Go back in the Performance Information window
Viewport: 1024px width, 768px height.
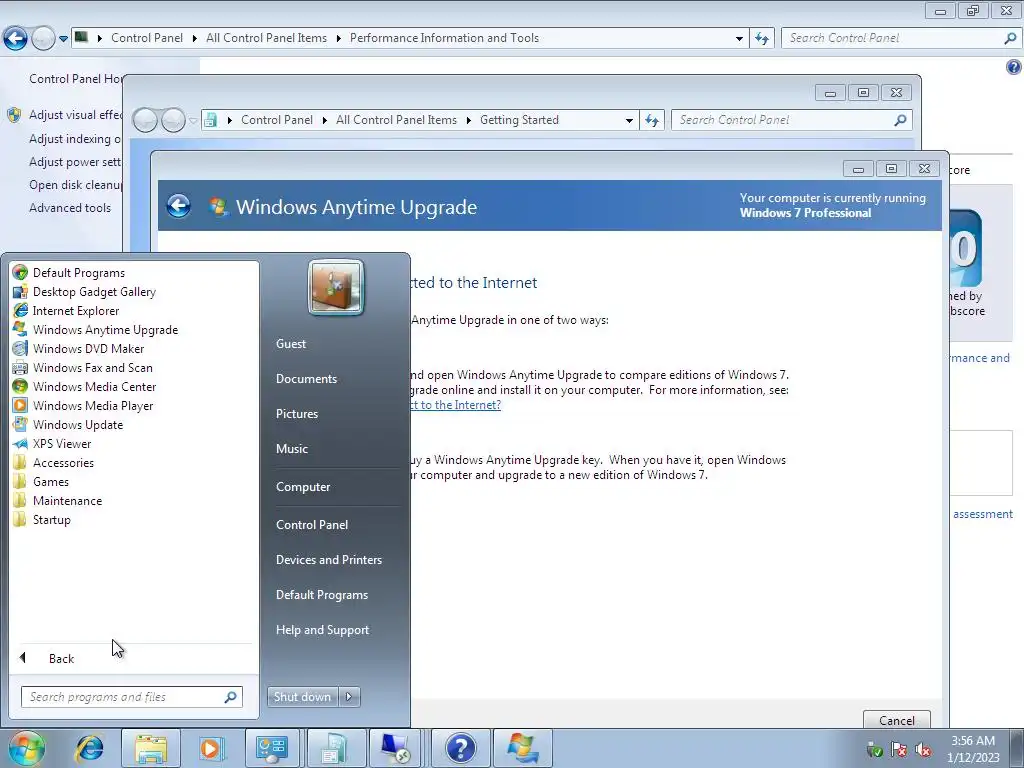[15, 39]
